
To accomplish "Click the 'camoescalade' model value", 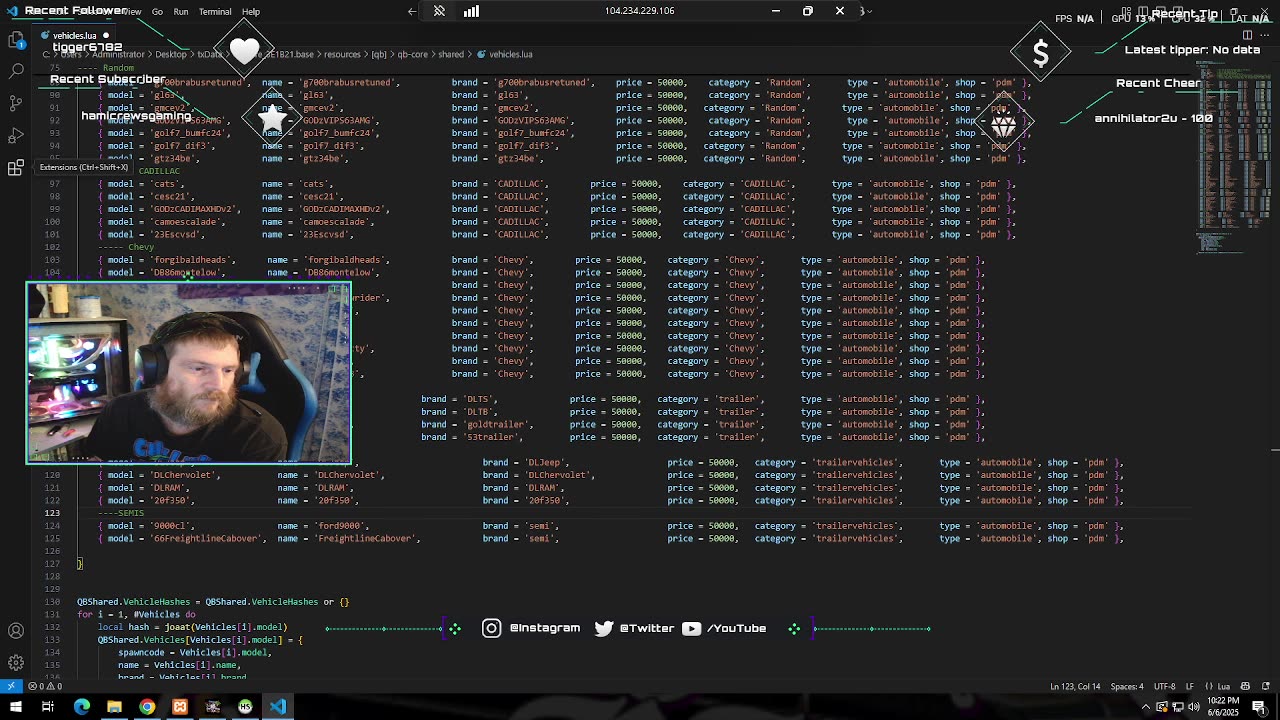I will (188, 222).
